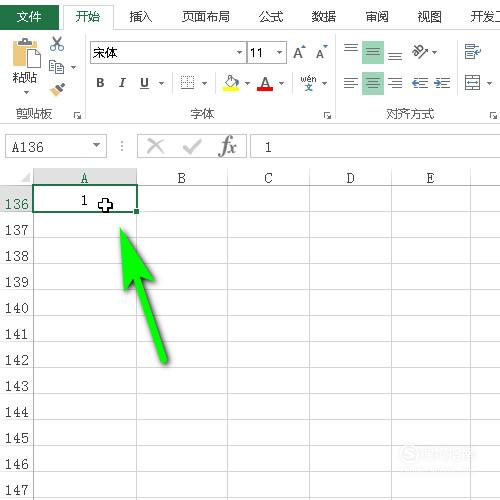500x500 pixels.
Task: Cancel formula entry X button
Action: 155,146
